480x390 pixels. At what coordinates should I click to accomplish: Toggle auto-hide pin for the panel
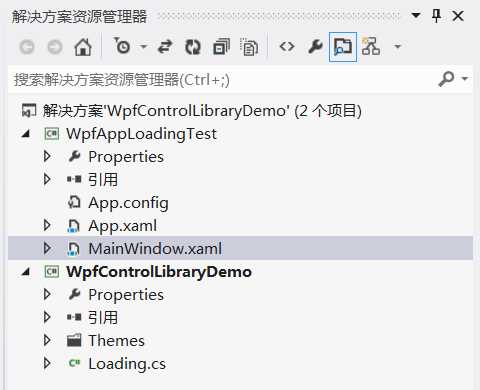coord(437,16)
